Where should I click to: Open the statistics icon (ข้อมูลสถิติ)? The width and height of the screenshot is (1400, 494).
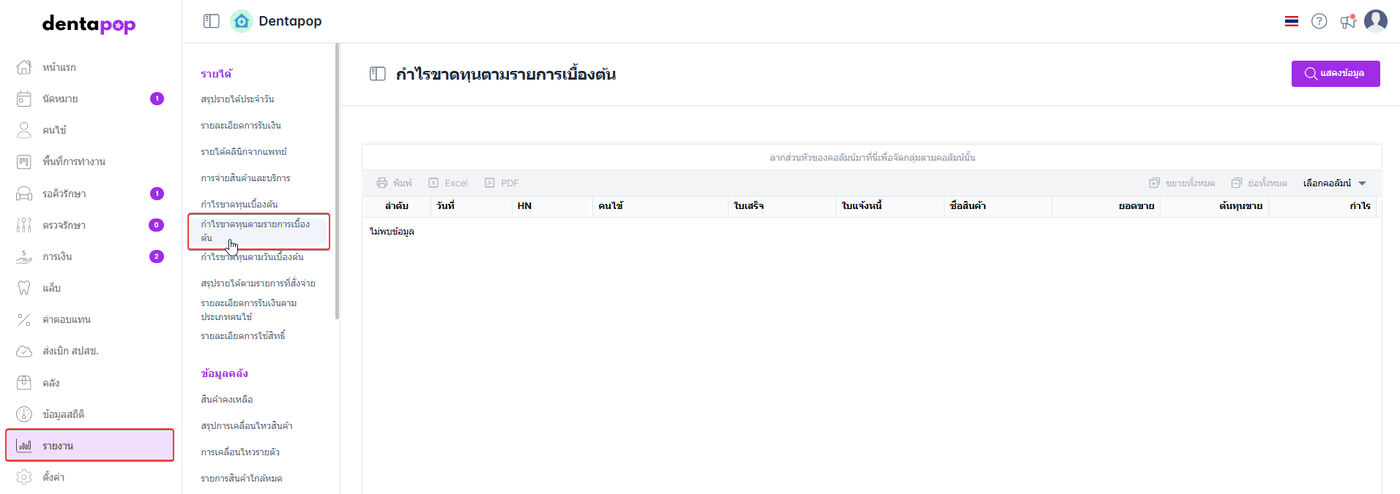(25, 414)
